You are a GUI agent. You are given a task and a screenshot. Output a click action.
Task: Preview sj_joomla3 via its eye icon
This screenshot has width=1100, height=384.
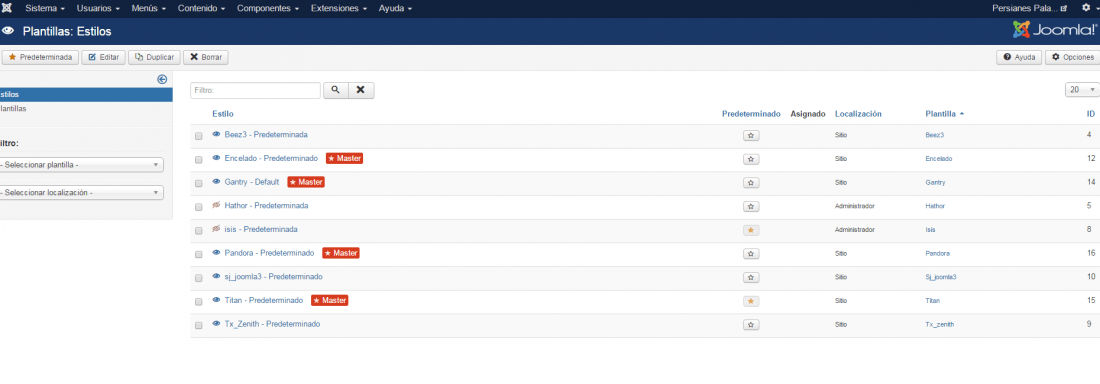click(216, 277)
